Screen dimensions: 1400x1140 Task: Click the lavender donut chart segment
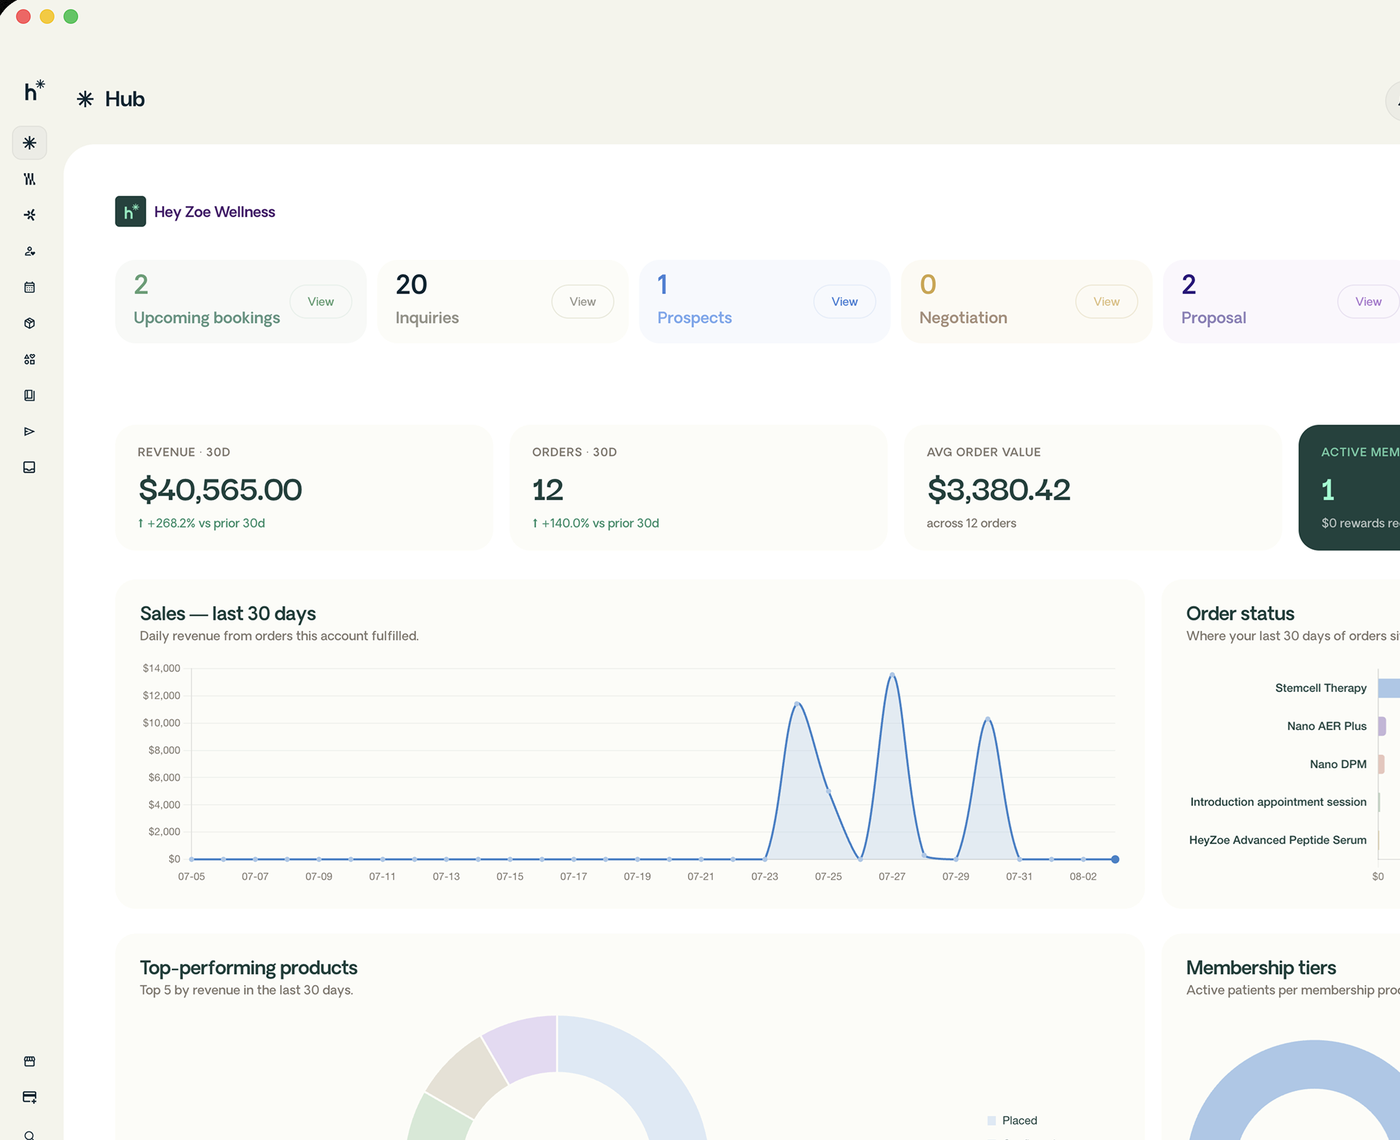pyautogui.click(x=526, y=1046)
